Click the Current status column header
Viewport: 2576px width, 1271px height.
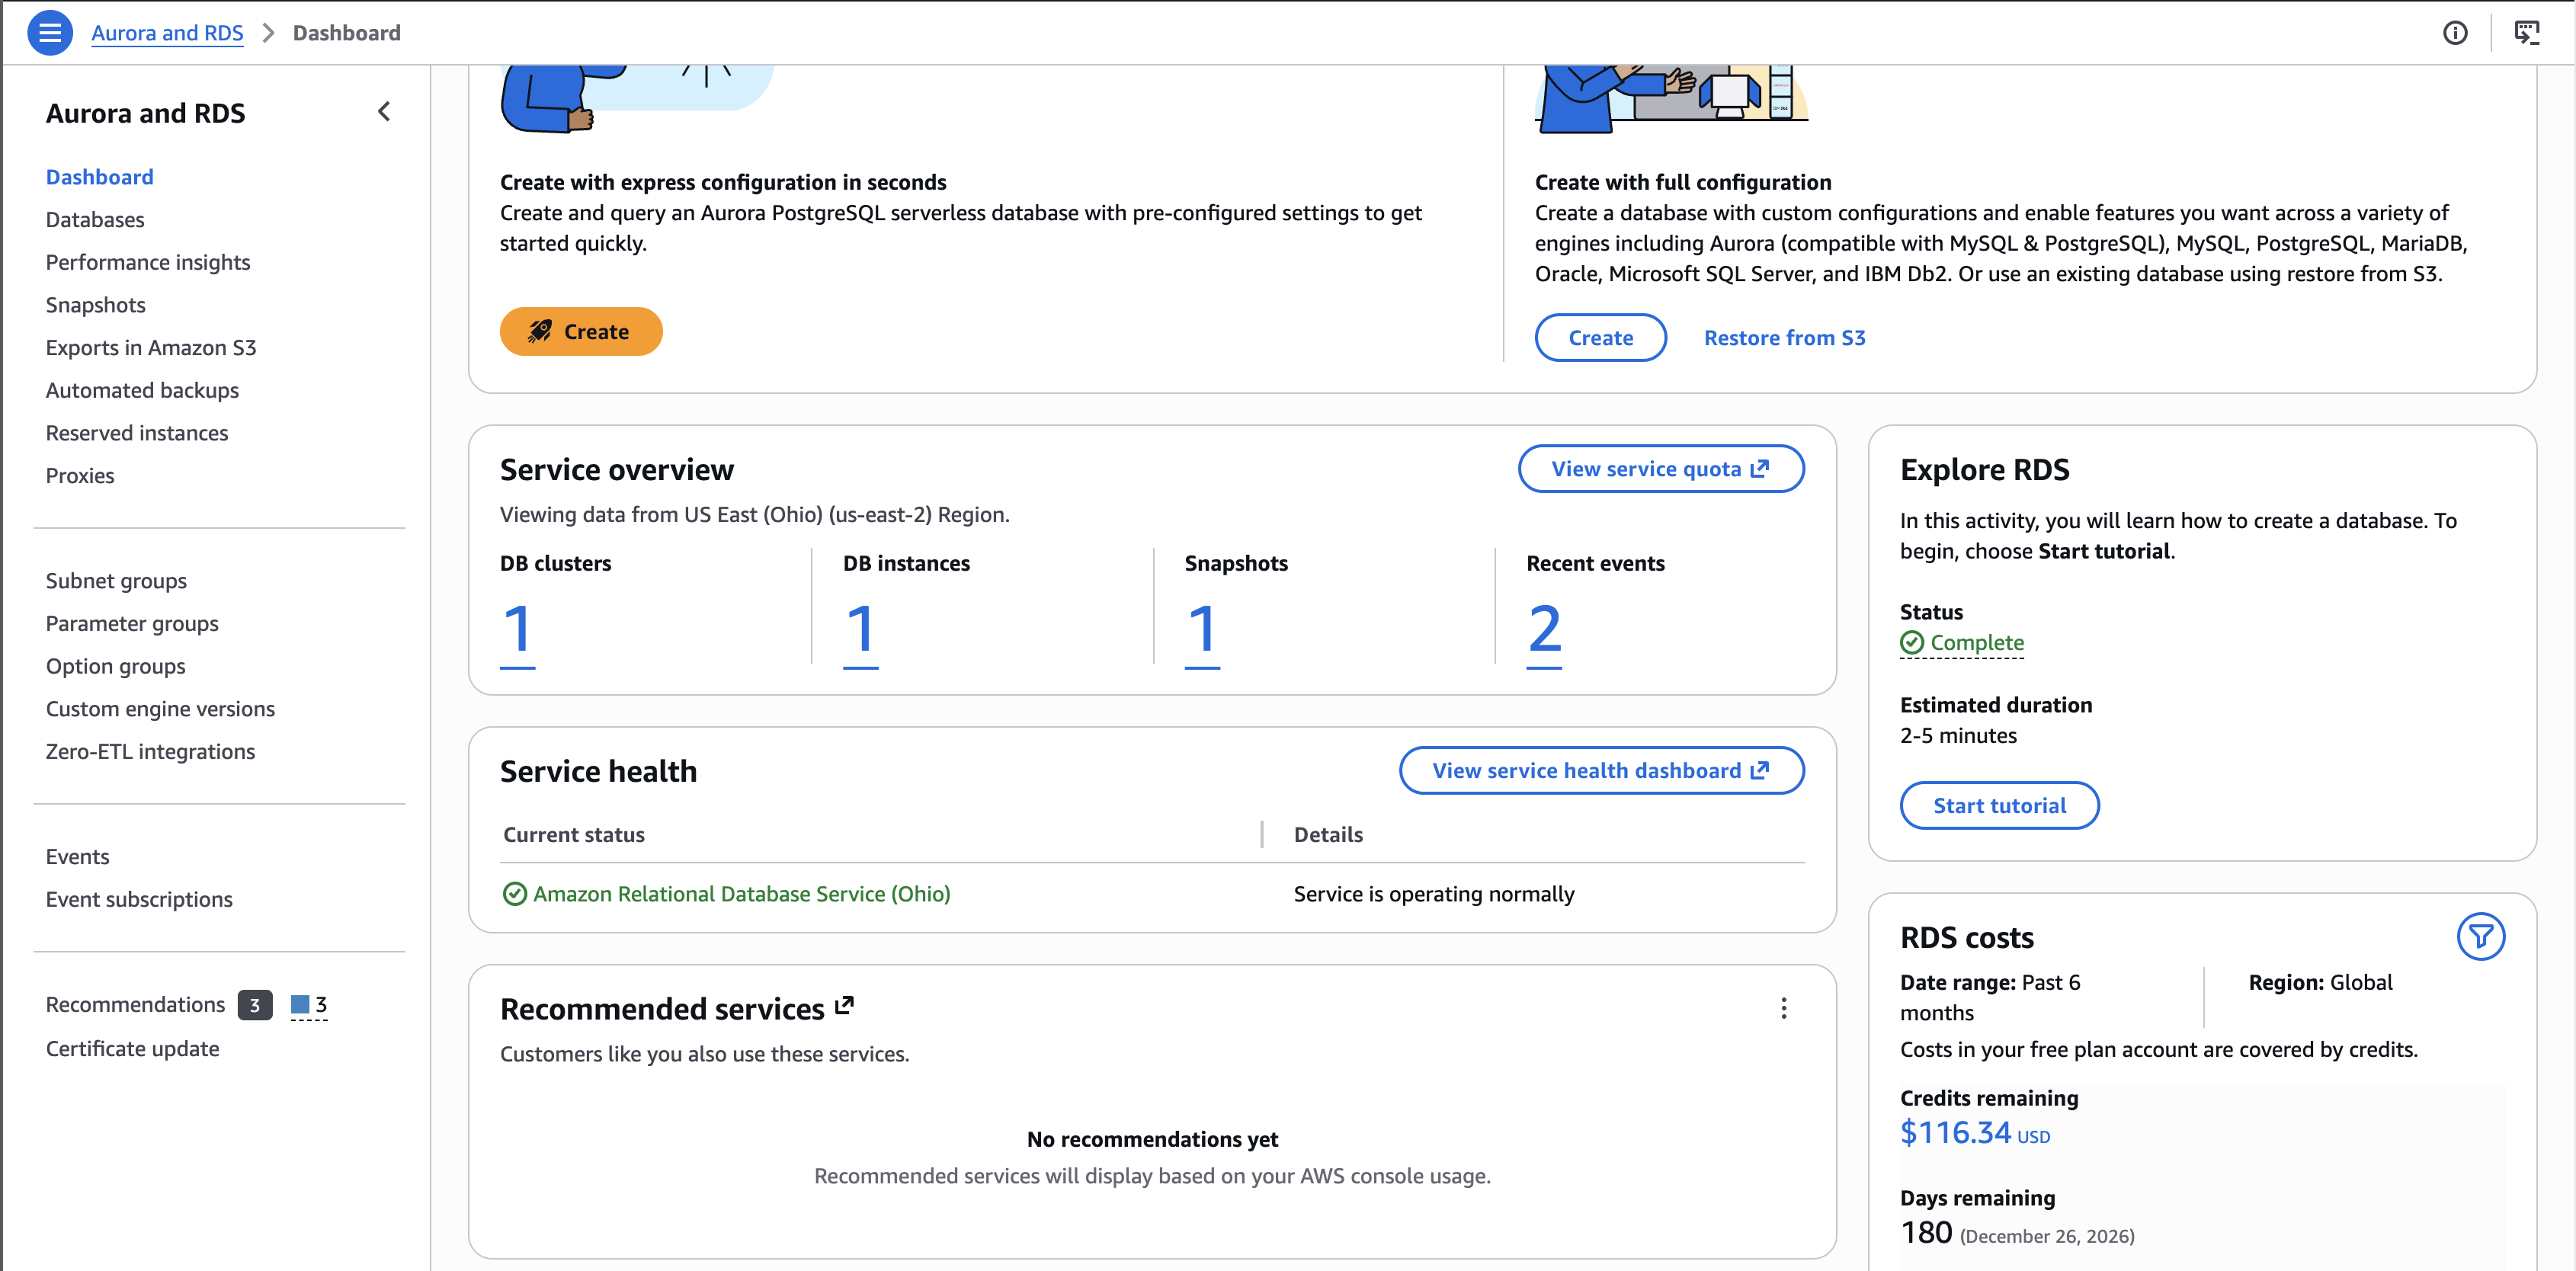574,835
